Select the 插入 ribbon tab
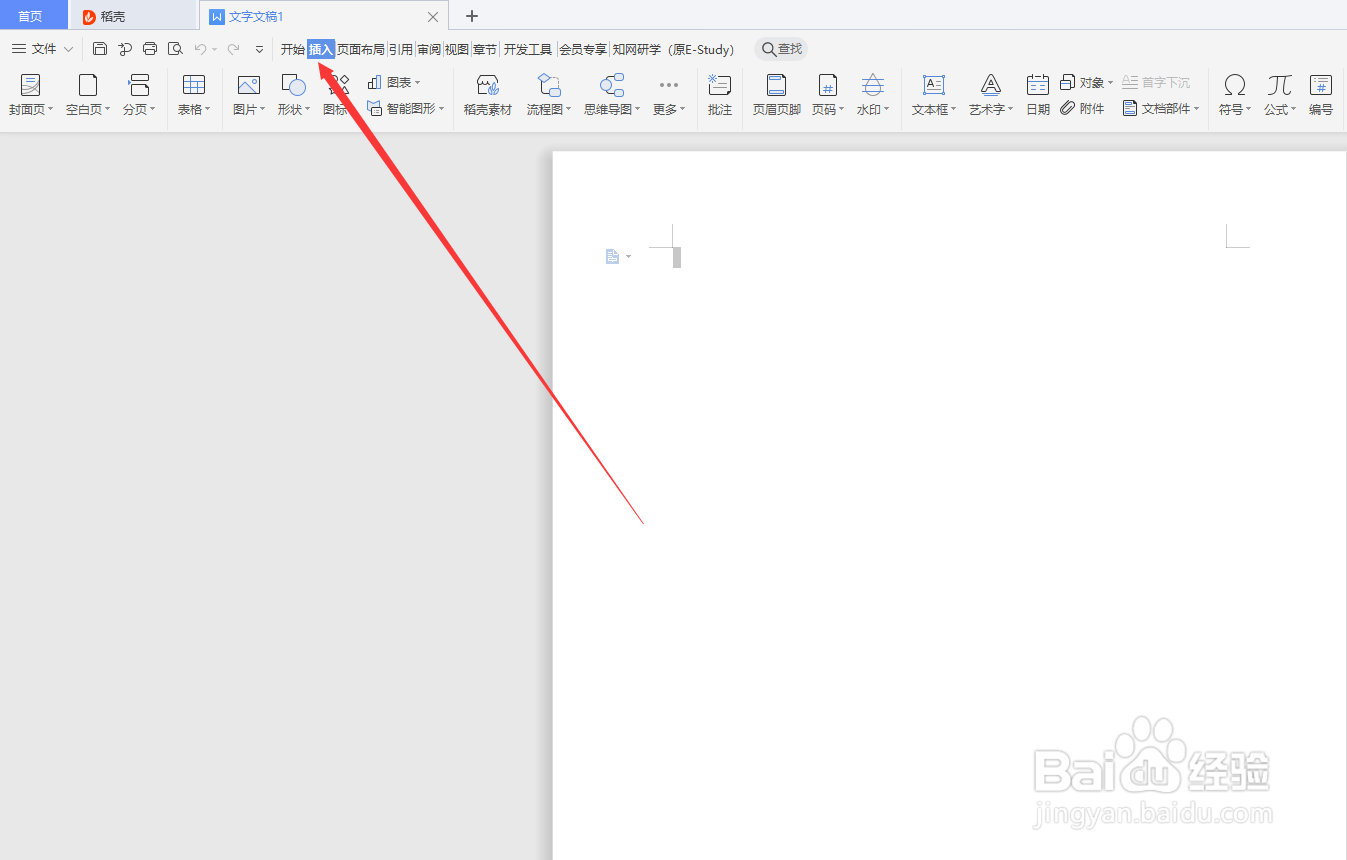The image size is (1347, 860). click(x=321, y=49)
